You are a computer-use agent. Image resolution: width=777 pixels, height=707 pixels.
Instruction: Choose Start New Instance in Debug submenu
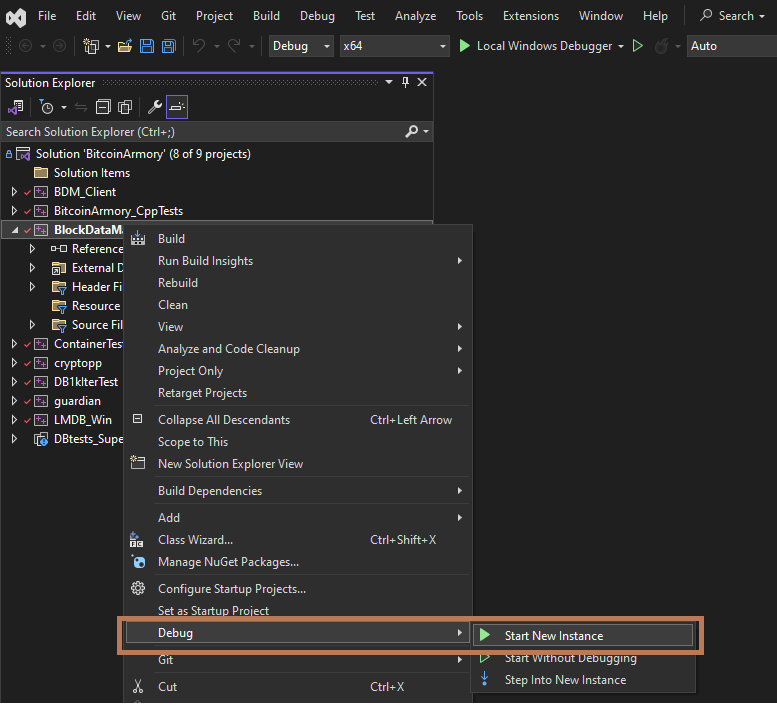(x=583, y=636)
